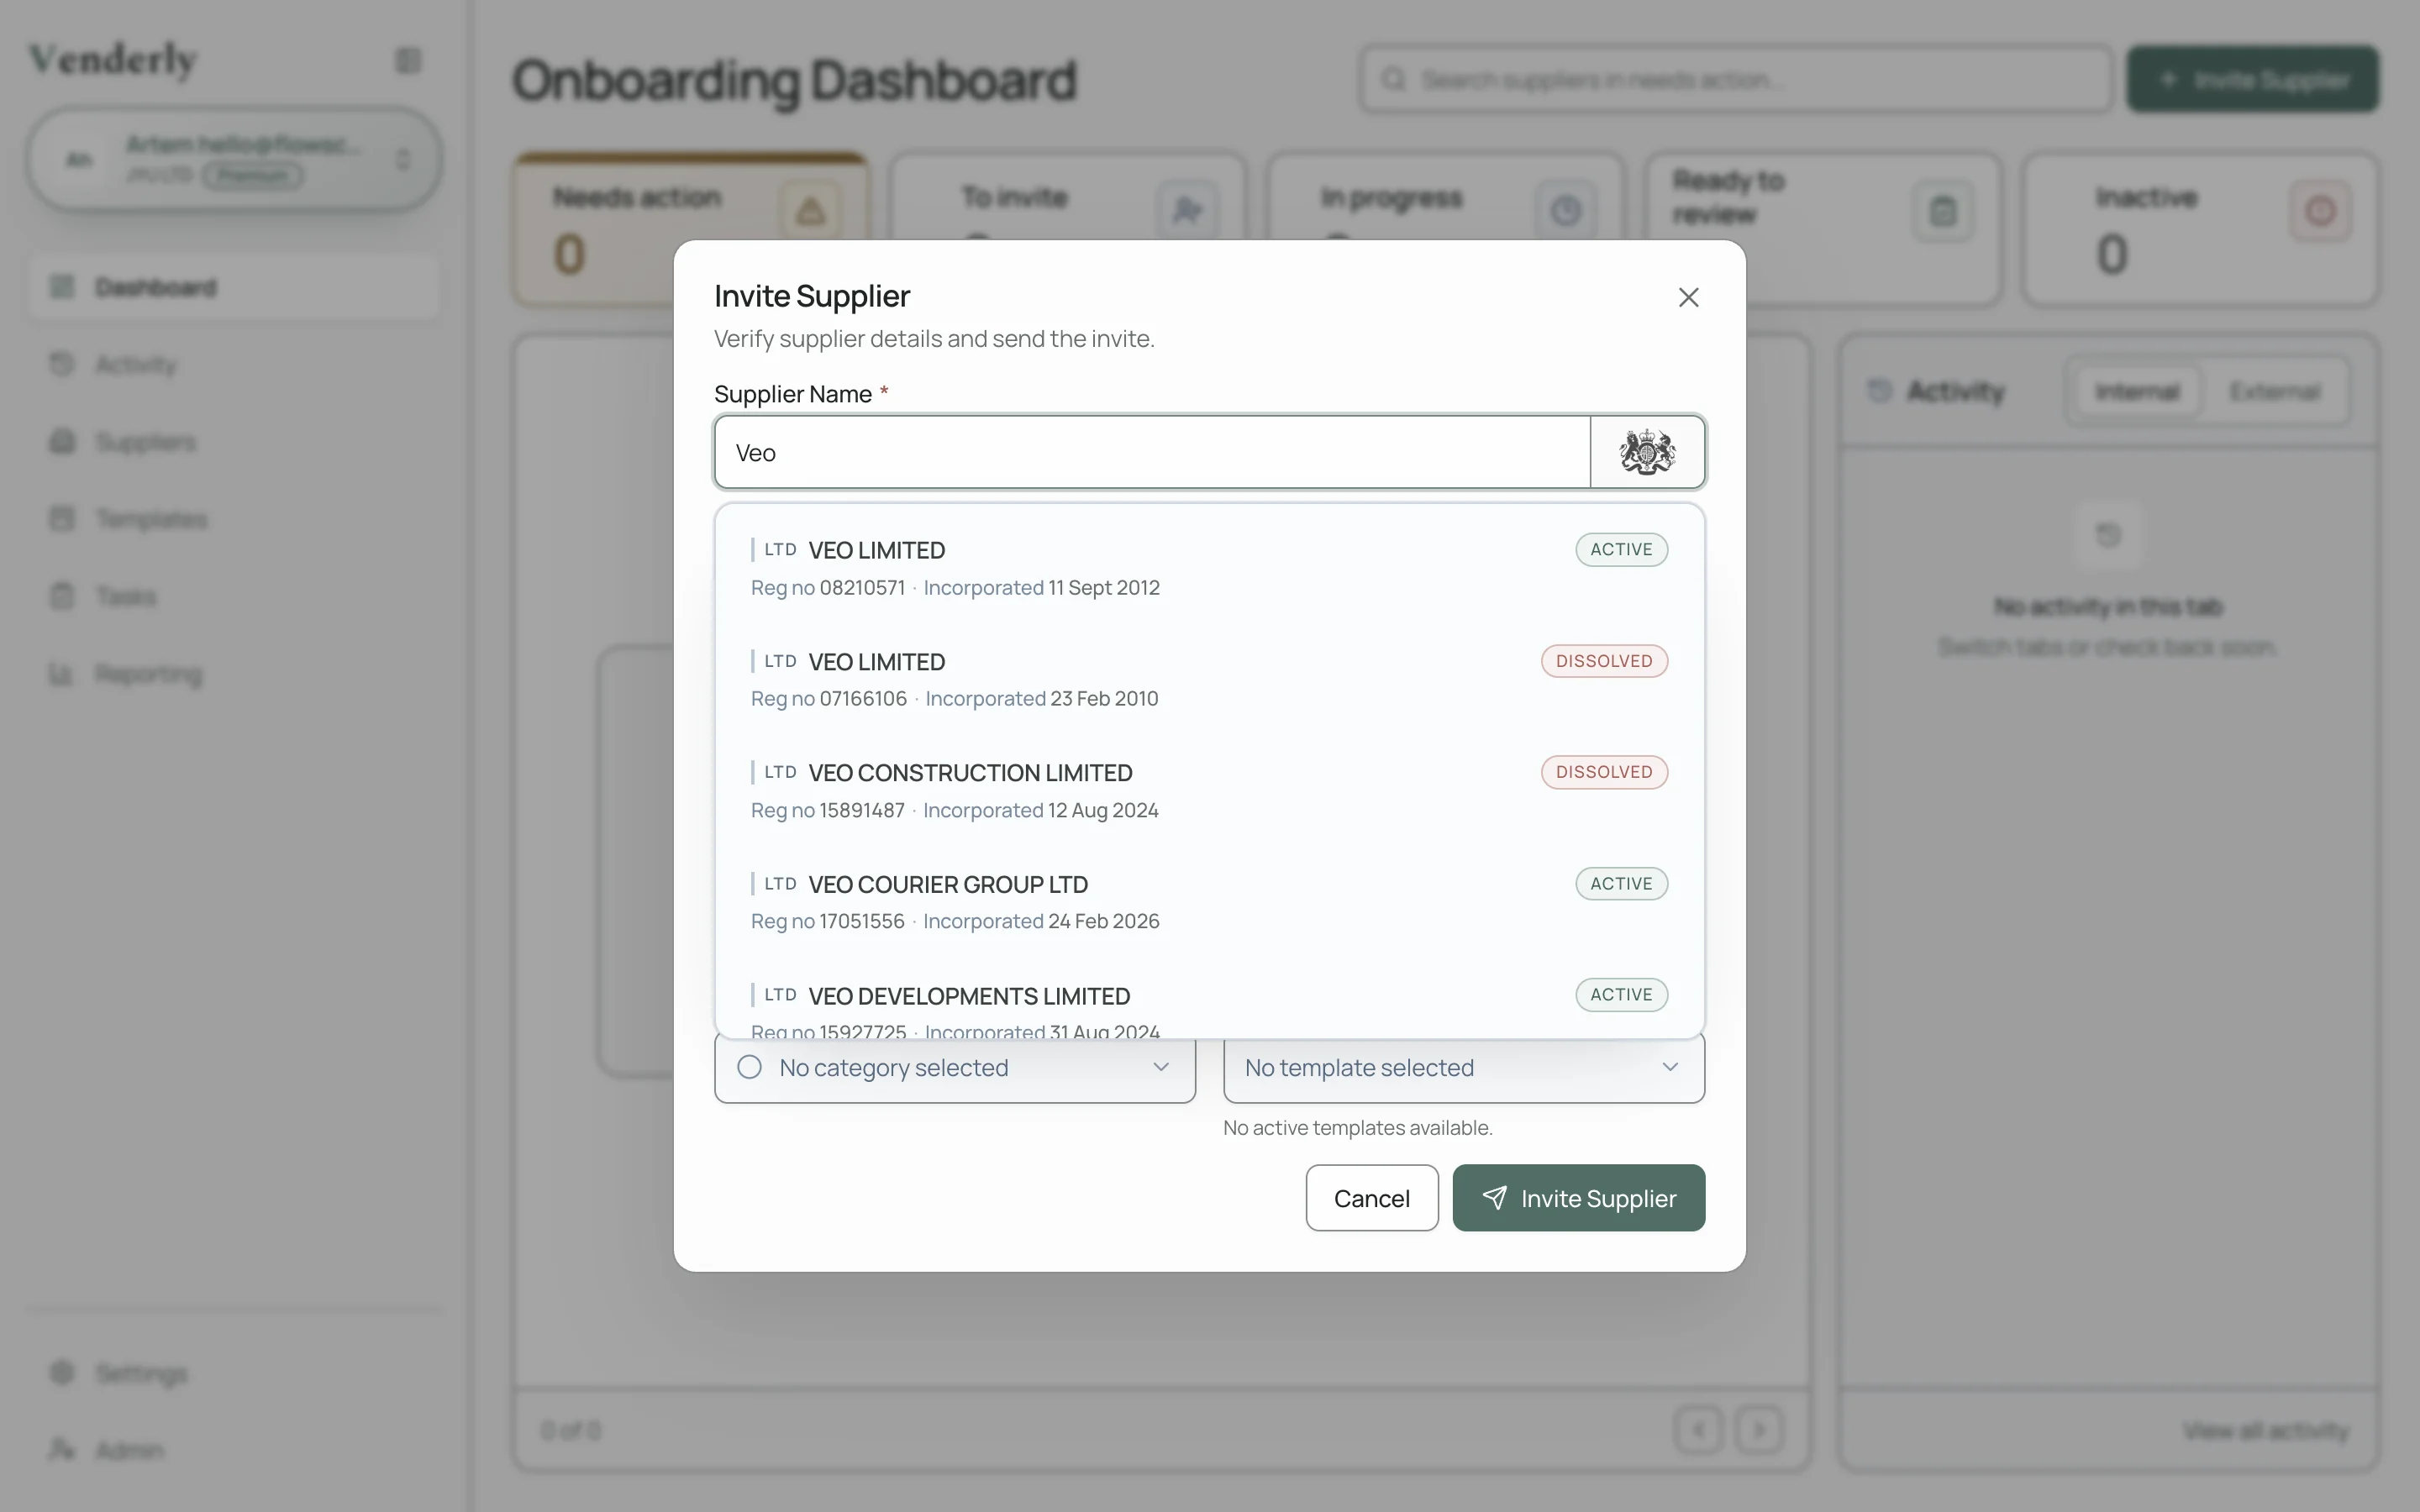Screen dimensions: 2420x1512
Task: Click the stop icon on the Inactive card
Action: (x=2321, y=211)
